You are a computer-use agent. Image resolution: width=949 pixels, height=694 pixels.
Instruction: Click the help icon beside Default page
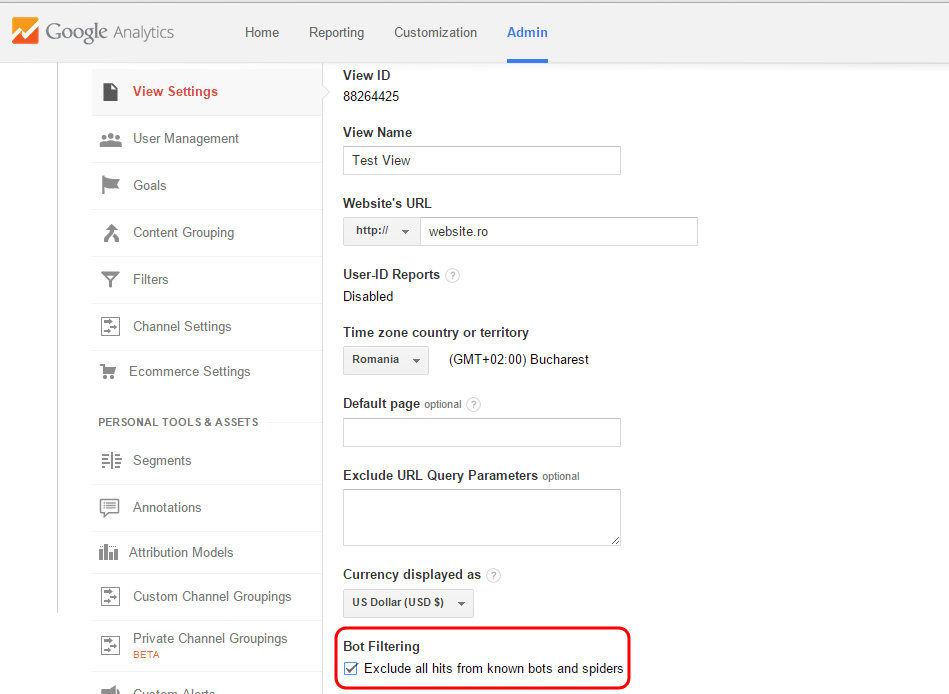tap(473, 405)
